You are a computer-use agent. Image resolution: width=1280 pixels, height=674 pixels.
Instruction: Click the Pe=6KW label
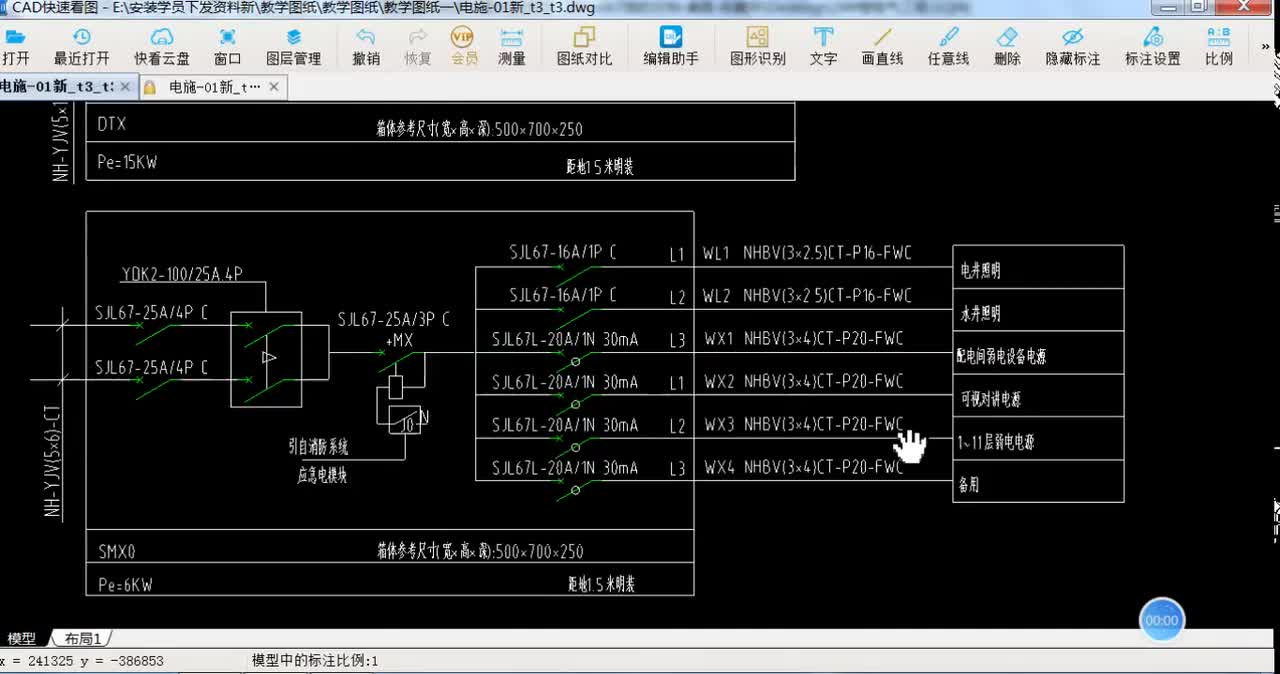pos(126,584)
